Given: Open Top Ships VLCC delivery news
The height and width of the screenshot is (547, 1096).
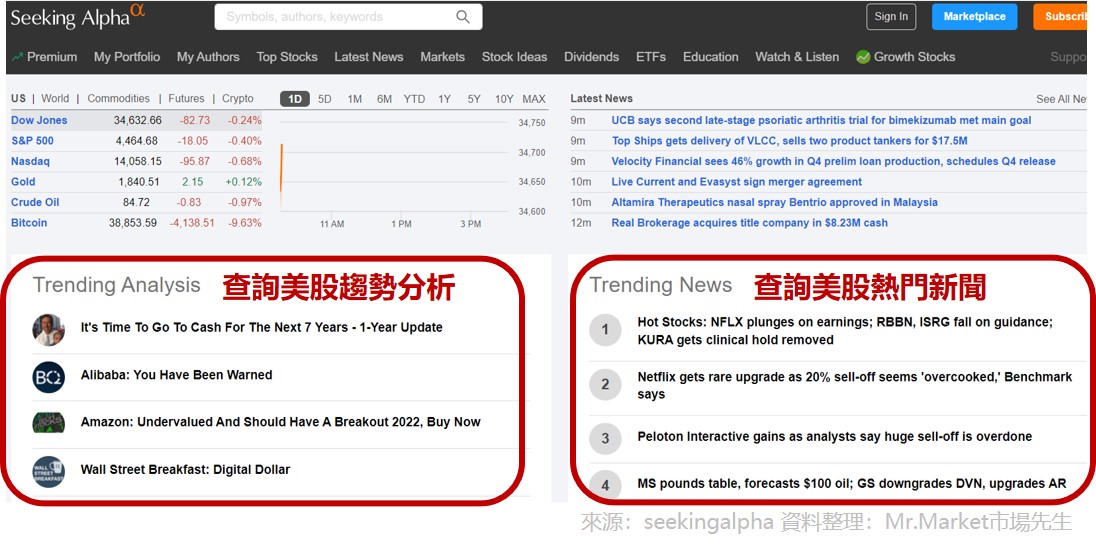Looking at the screenshot, I should (790, 140).
